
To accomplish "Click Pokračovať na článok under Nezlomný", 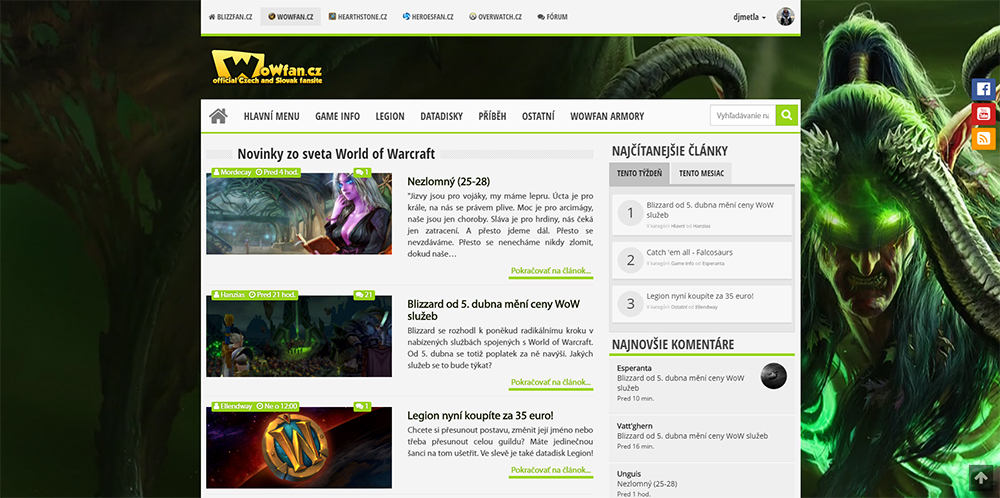I will click(550, 271).
